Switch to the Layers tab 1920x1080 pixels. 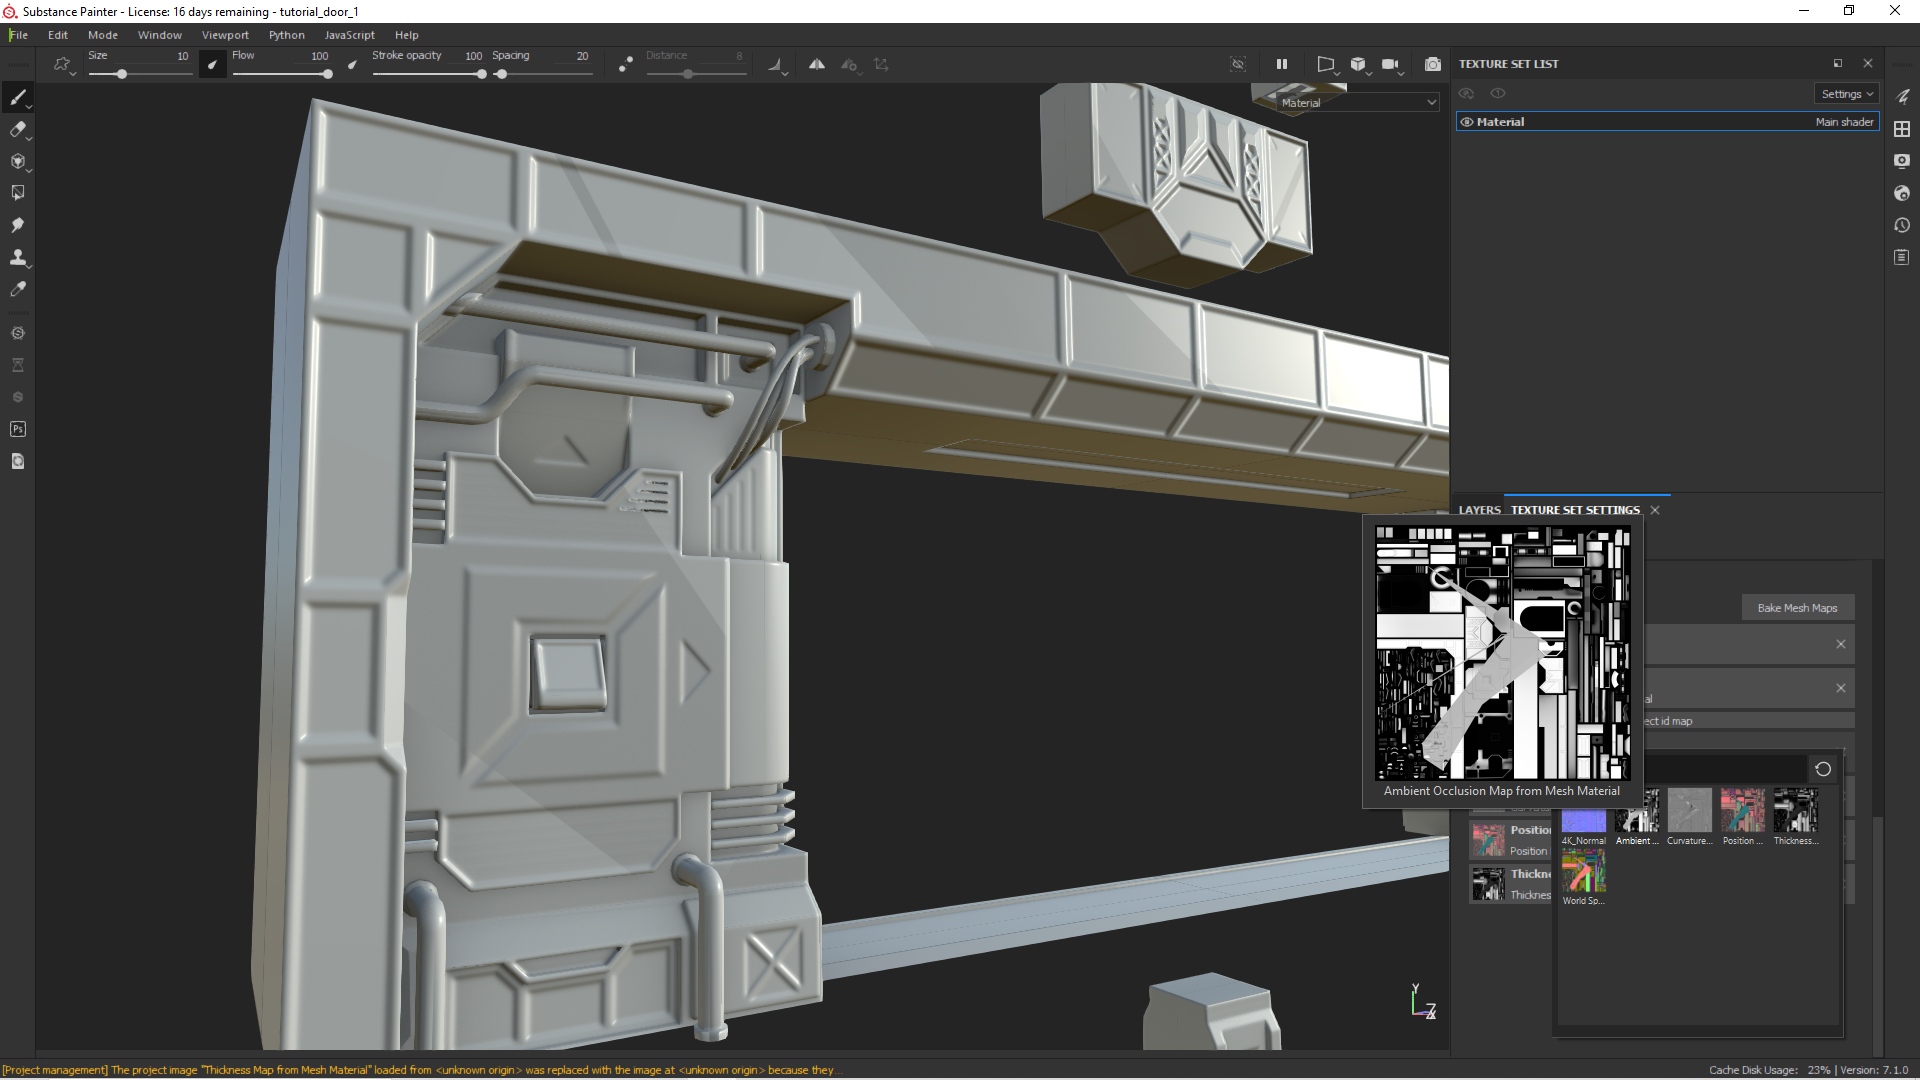click(1479, 510)
